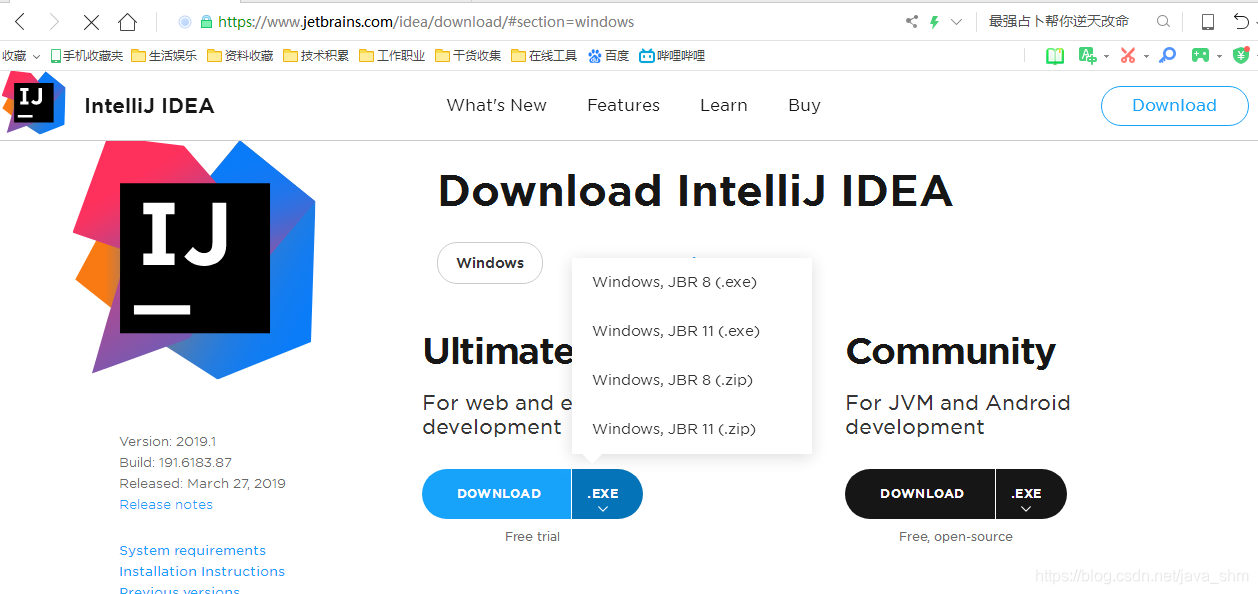Open the Buy menu item

tap(804, 105)
